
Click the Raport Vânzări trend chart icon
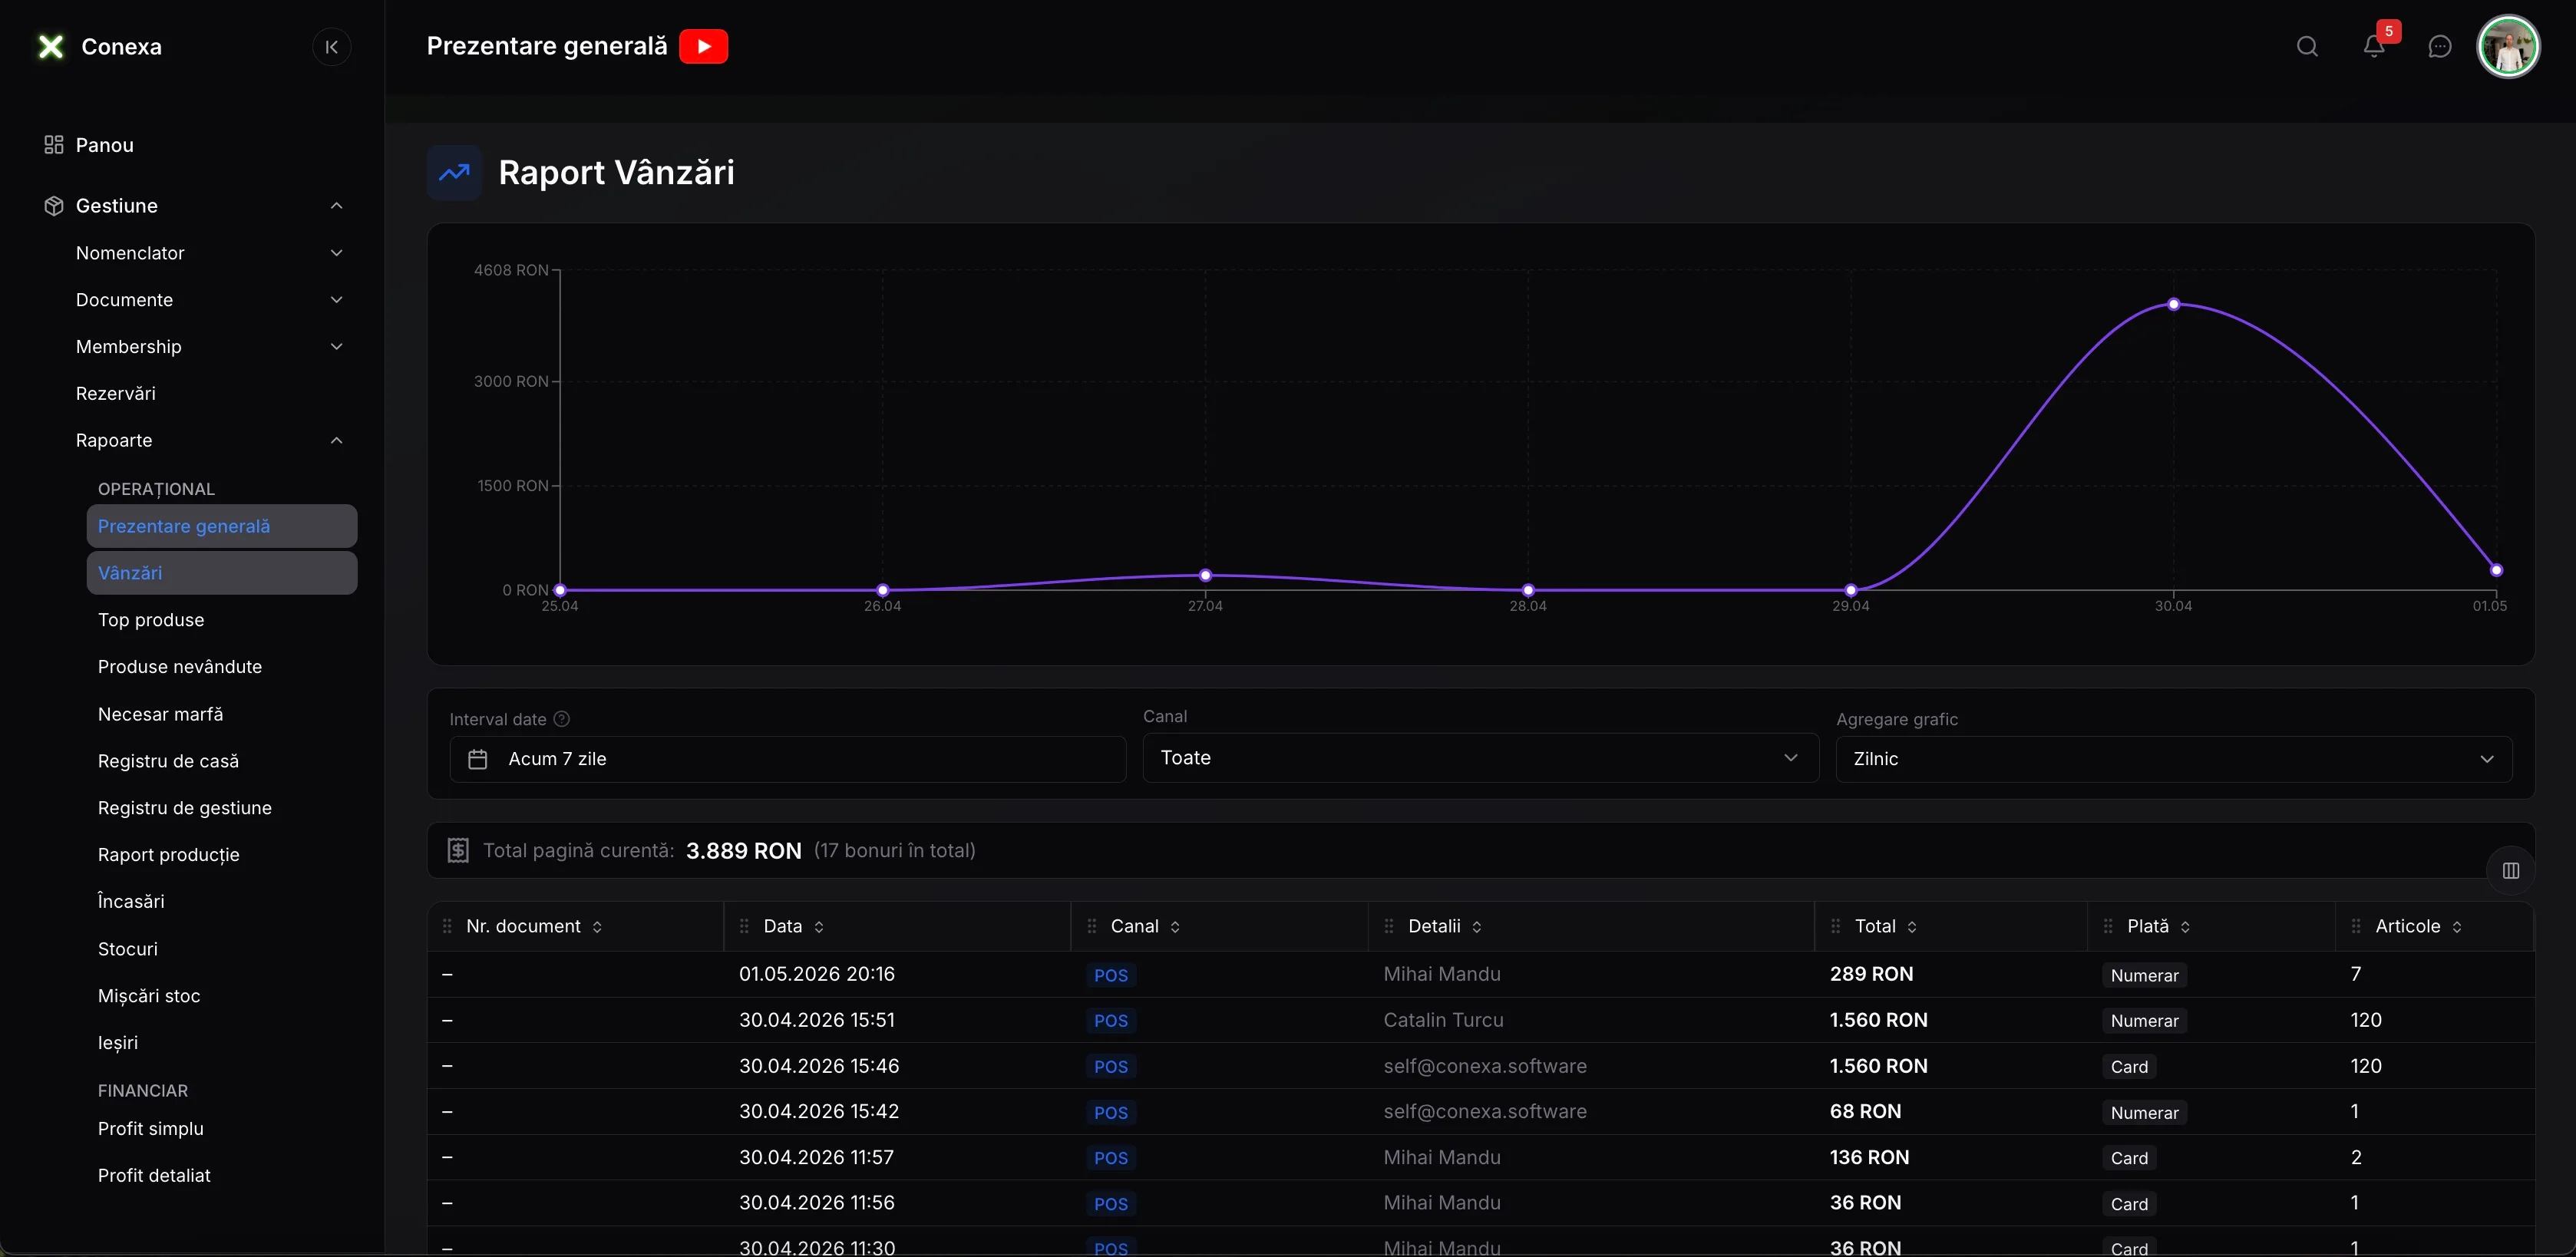coord(455,172)
